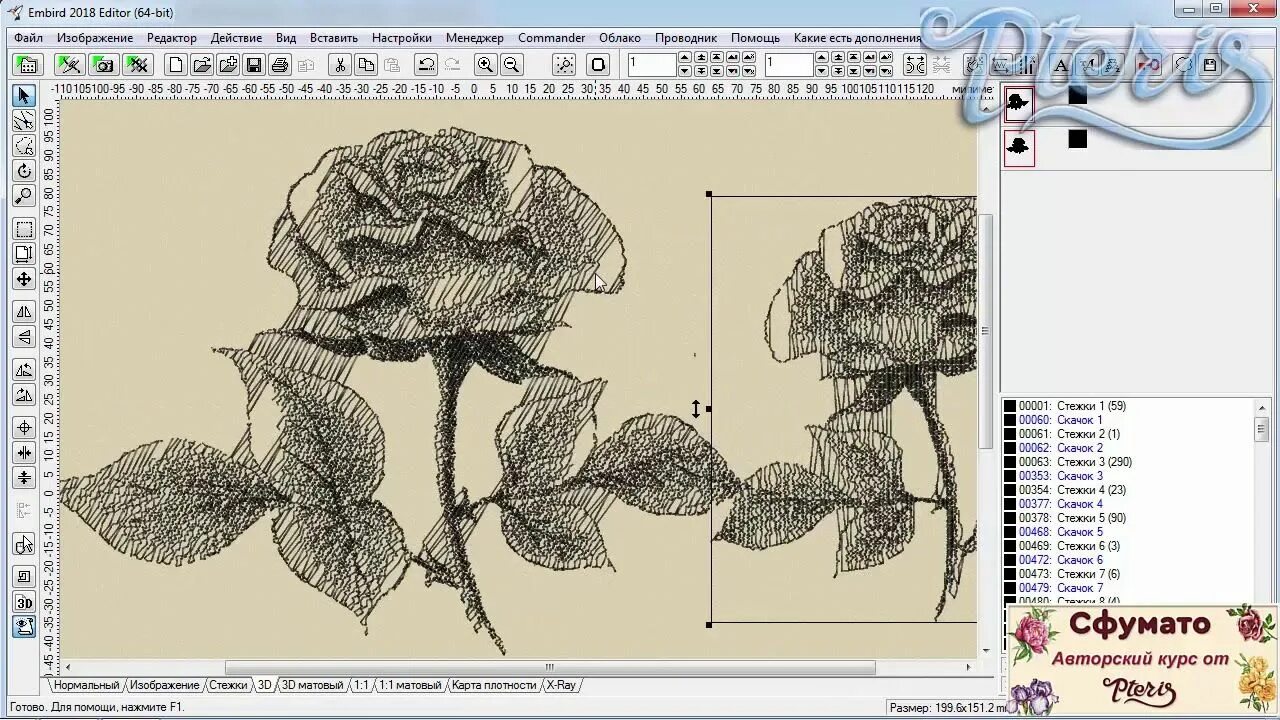Toggle the 3D view sidebar icon
1280x720 pixels.
(24, 603)
